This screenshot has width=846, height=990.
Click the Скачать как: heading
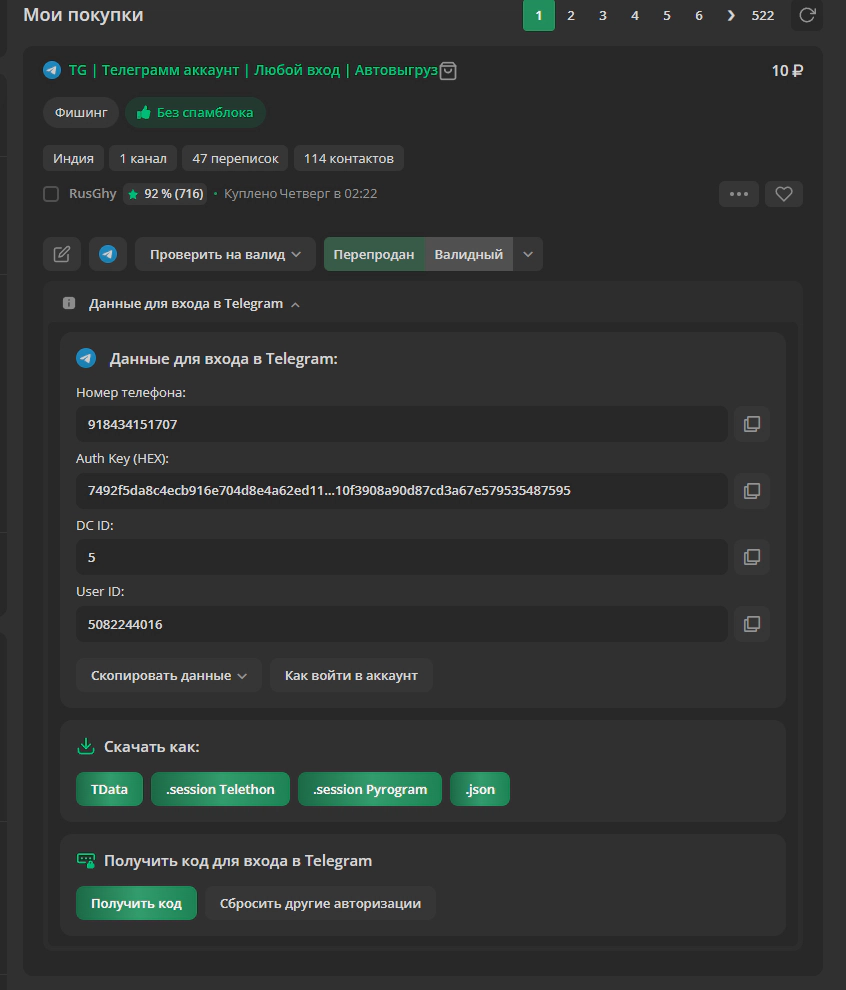tap(152, 747)
